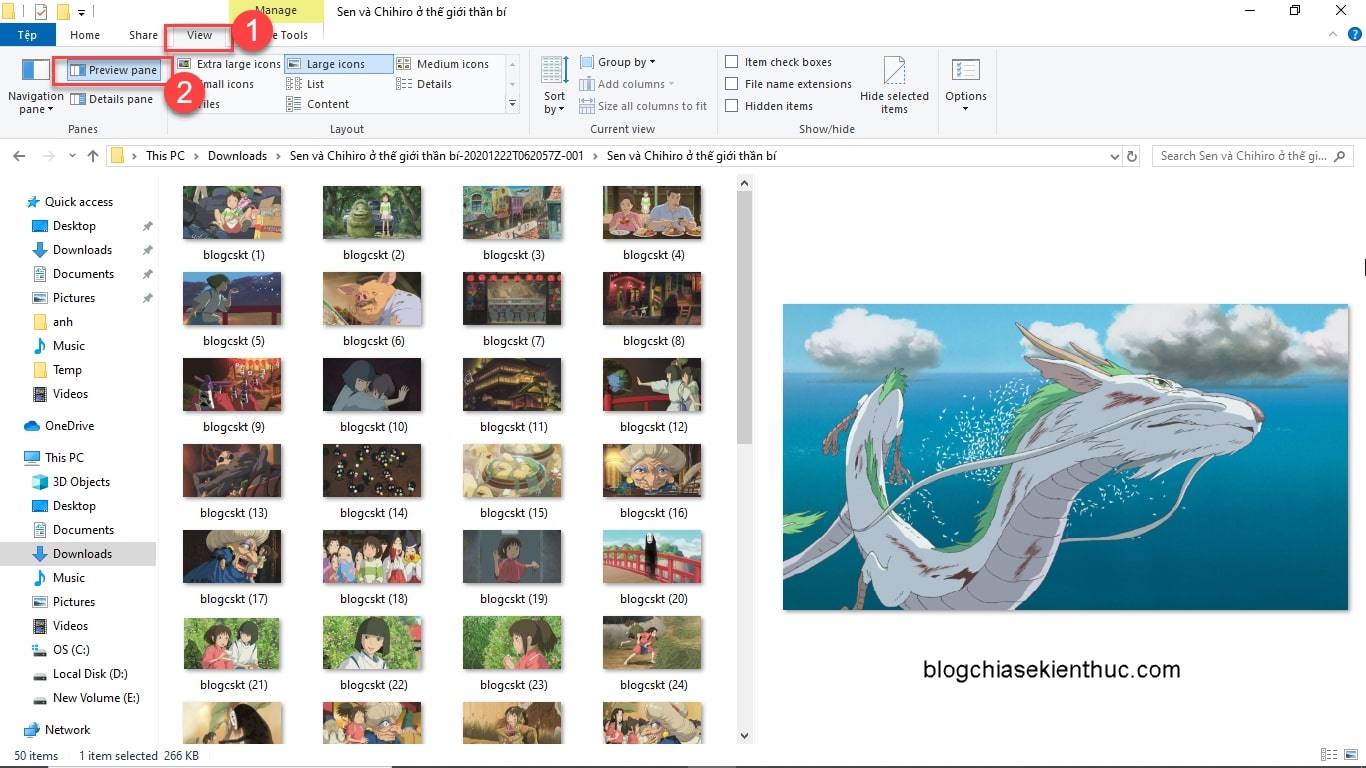Open Music under Quick access
The width and height of the screenshot is (1366, 768).
tap(60, 346)
